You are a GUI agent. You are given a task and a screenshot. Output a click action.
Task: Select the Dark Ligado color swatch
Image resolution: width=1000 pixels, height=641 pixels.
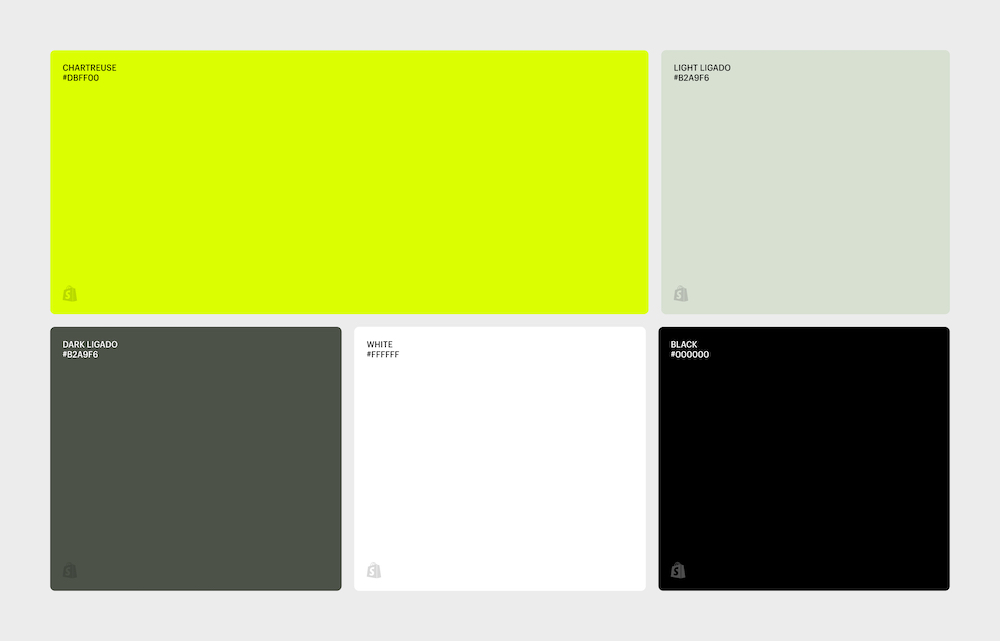coord(195,457)
